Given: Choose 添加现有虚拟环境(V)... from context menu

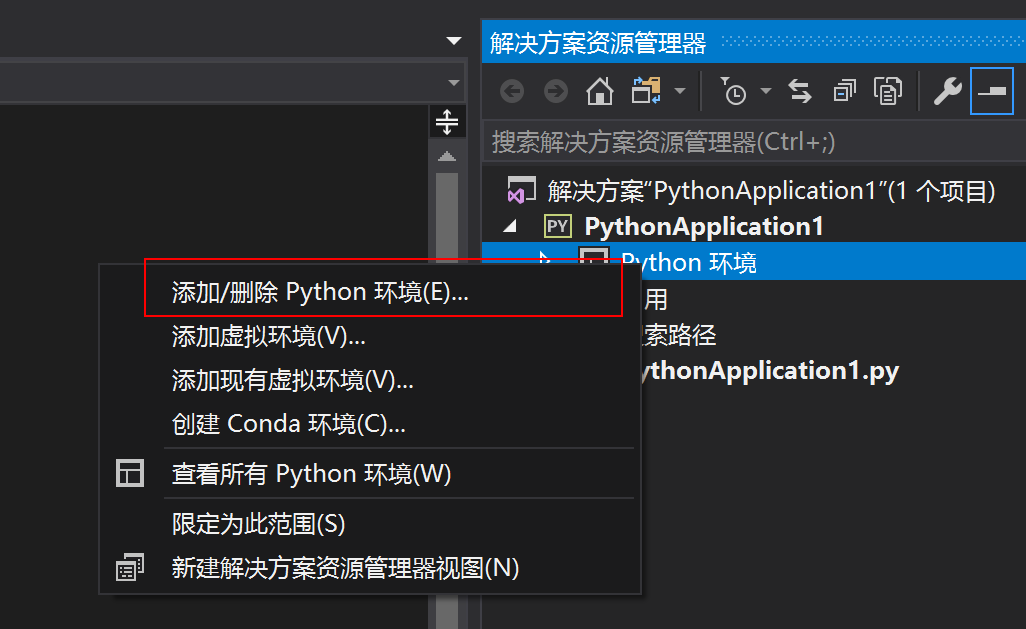Looking at the screenshot, I should click(370, 380).
